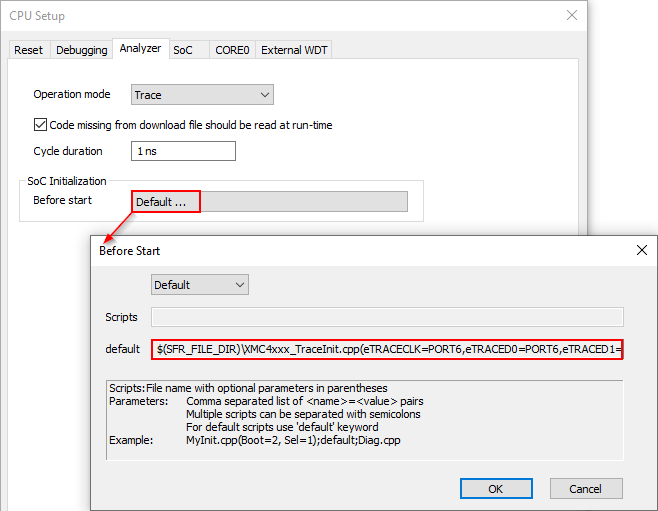Open the Debugging tab
The width and height of the screenshot is (658, 511).
click(x=81, y=50)
